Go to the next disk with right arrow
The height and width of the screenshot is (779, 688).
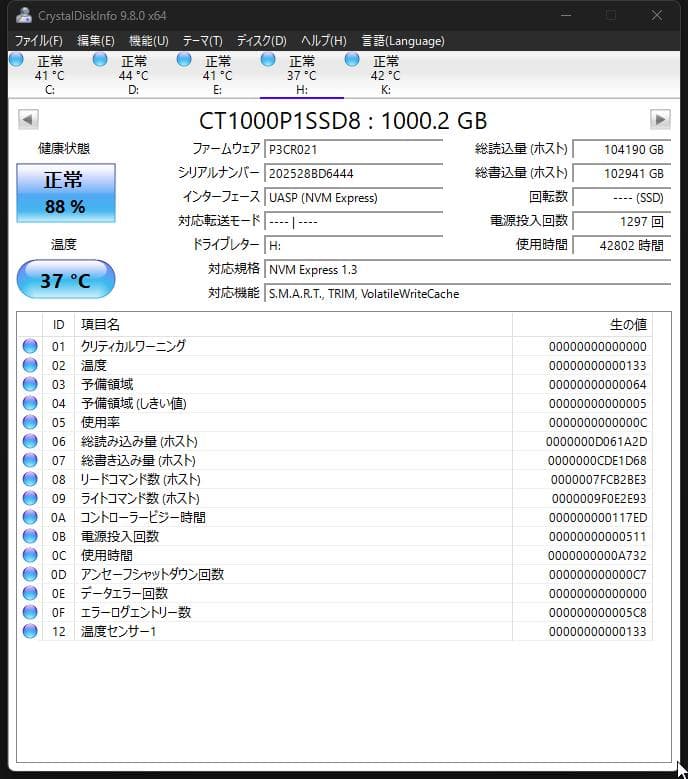[x=660, y=119]
